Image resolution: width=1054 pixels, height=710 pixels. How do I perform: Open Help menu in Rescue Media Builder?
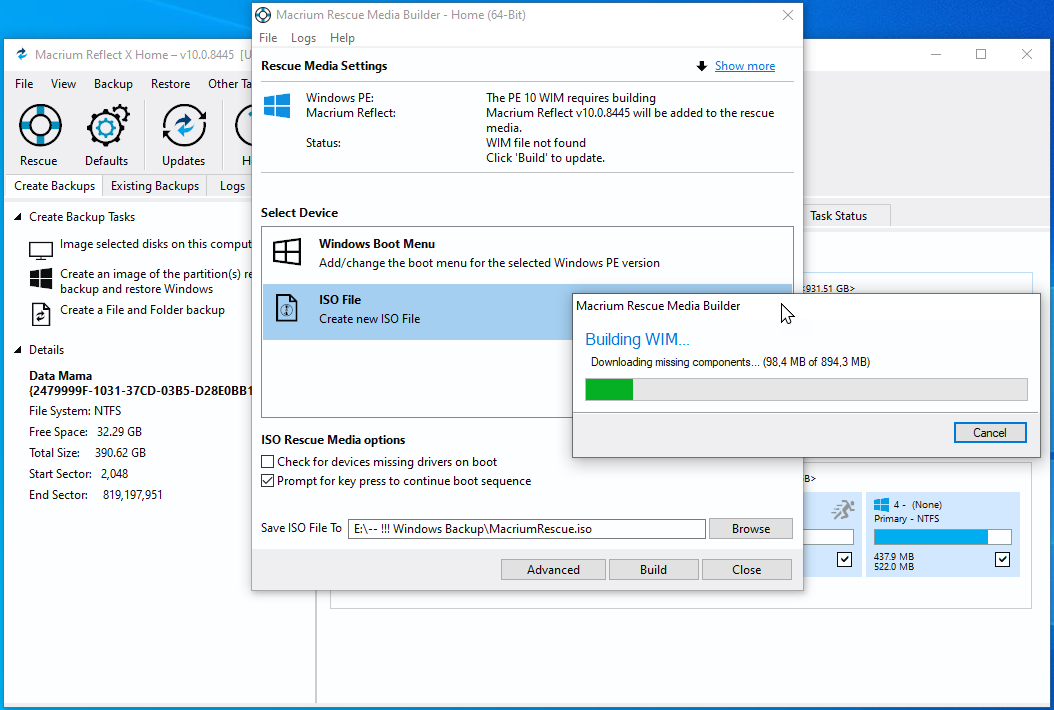(342, 38)
